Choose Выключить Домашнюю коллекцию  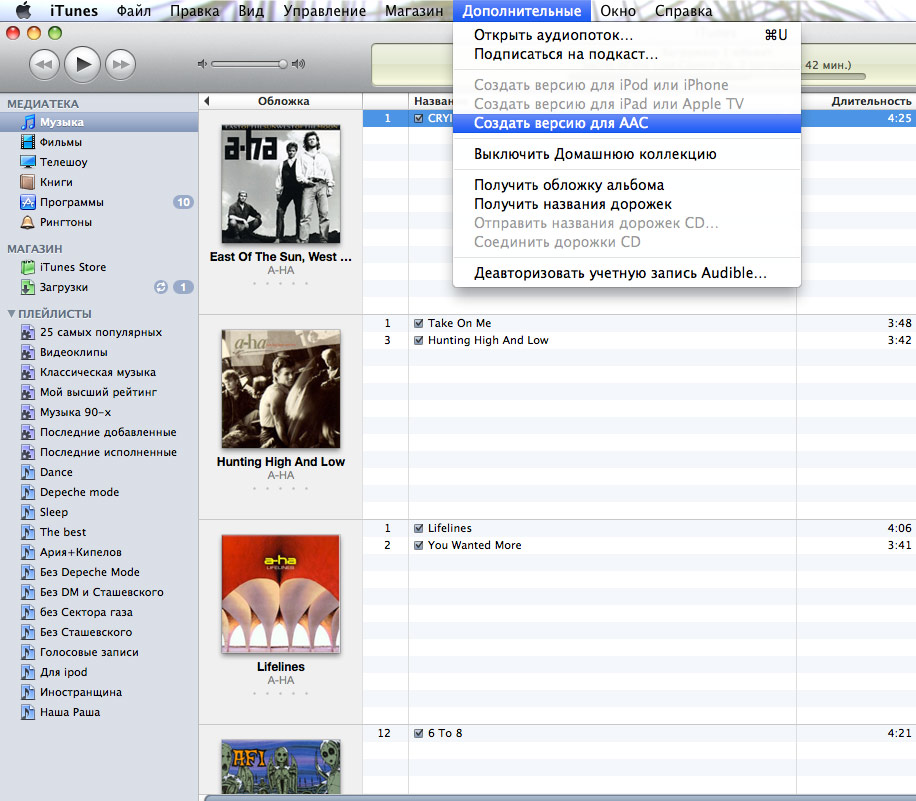[626, 154]
